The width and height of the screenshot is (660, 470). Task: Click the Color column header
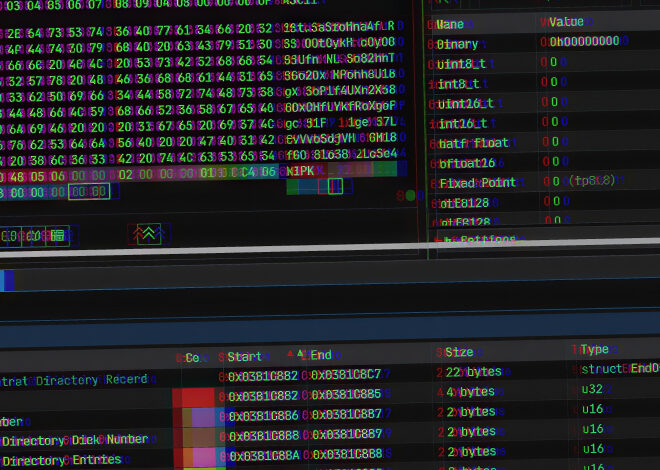(x=192, y=358)
